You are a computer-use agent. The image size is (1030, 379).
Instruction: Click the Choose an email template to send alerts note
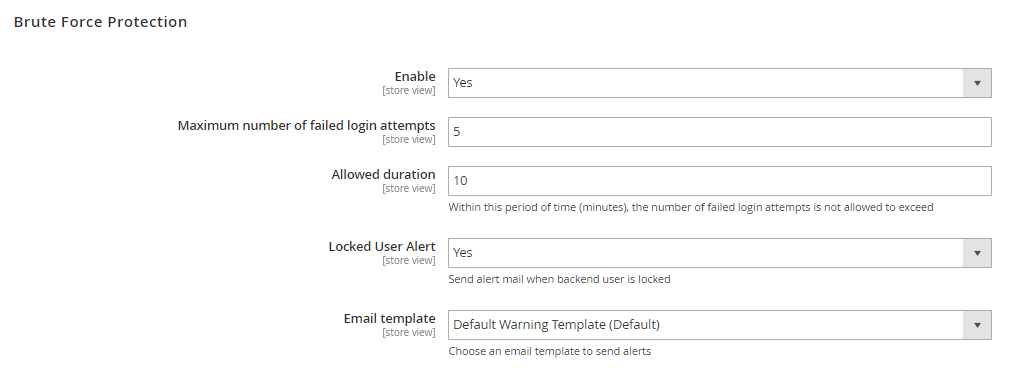[550, 351]
